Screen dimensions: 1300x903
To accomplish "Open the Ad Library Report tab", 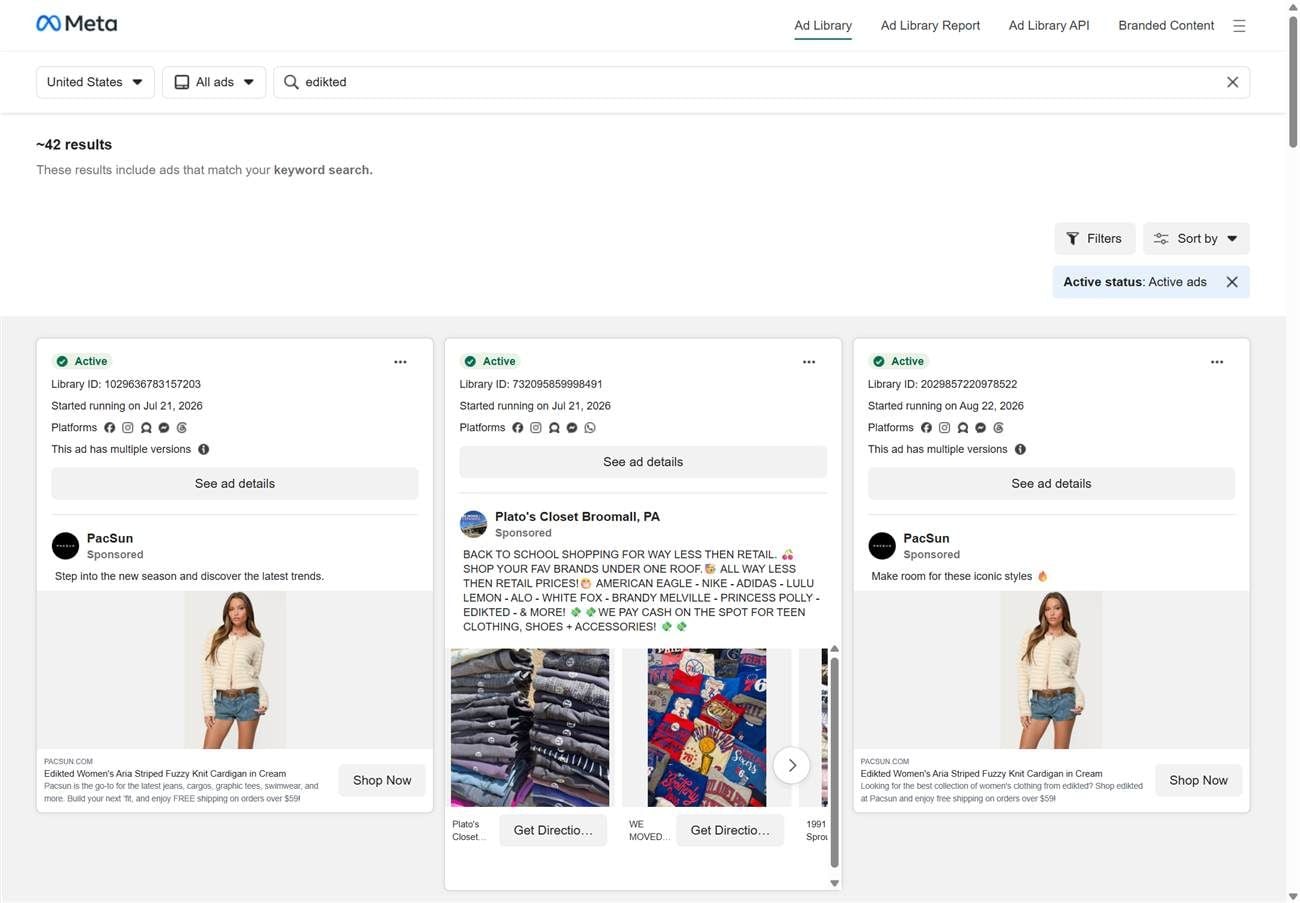I will point(930,26).
